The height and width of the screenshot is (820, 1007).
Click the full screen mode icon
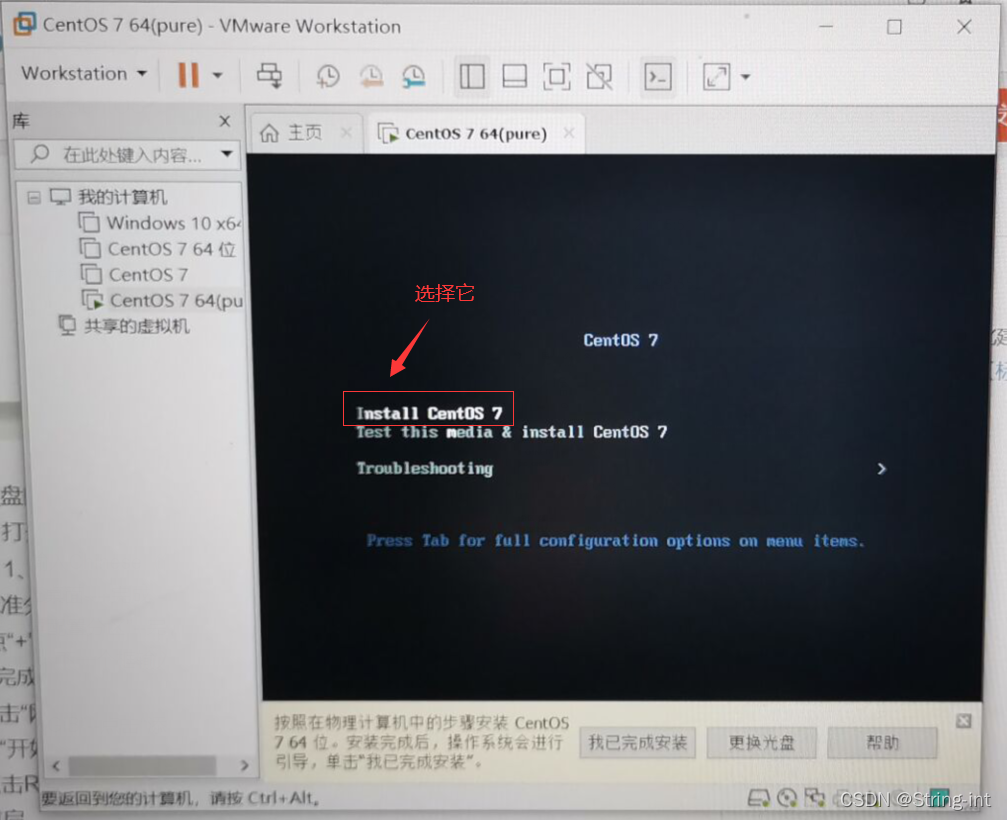(556, 76)
